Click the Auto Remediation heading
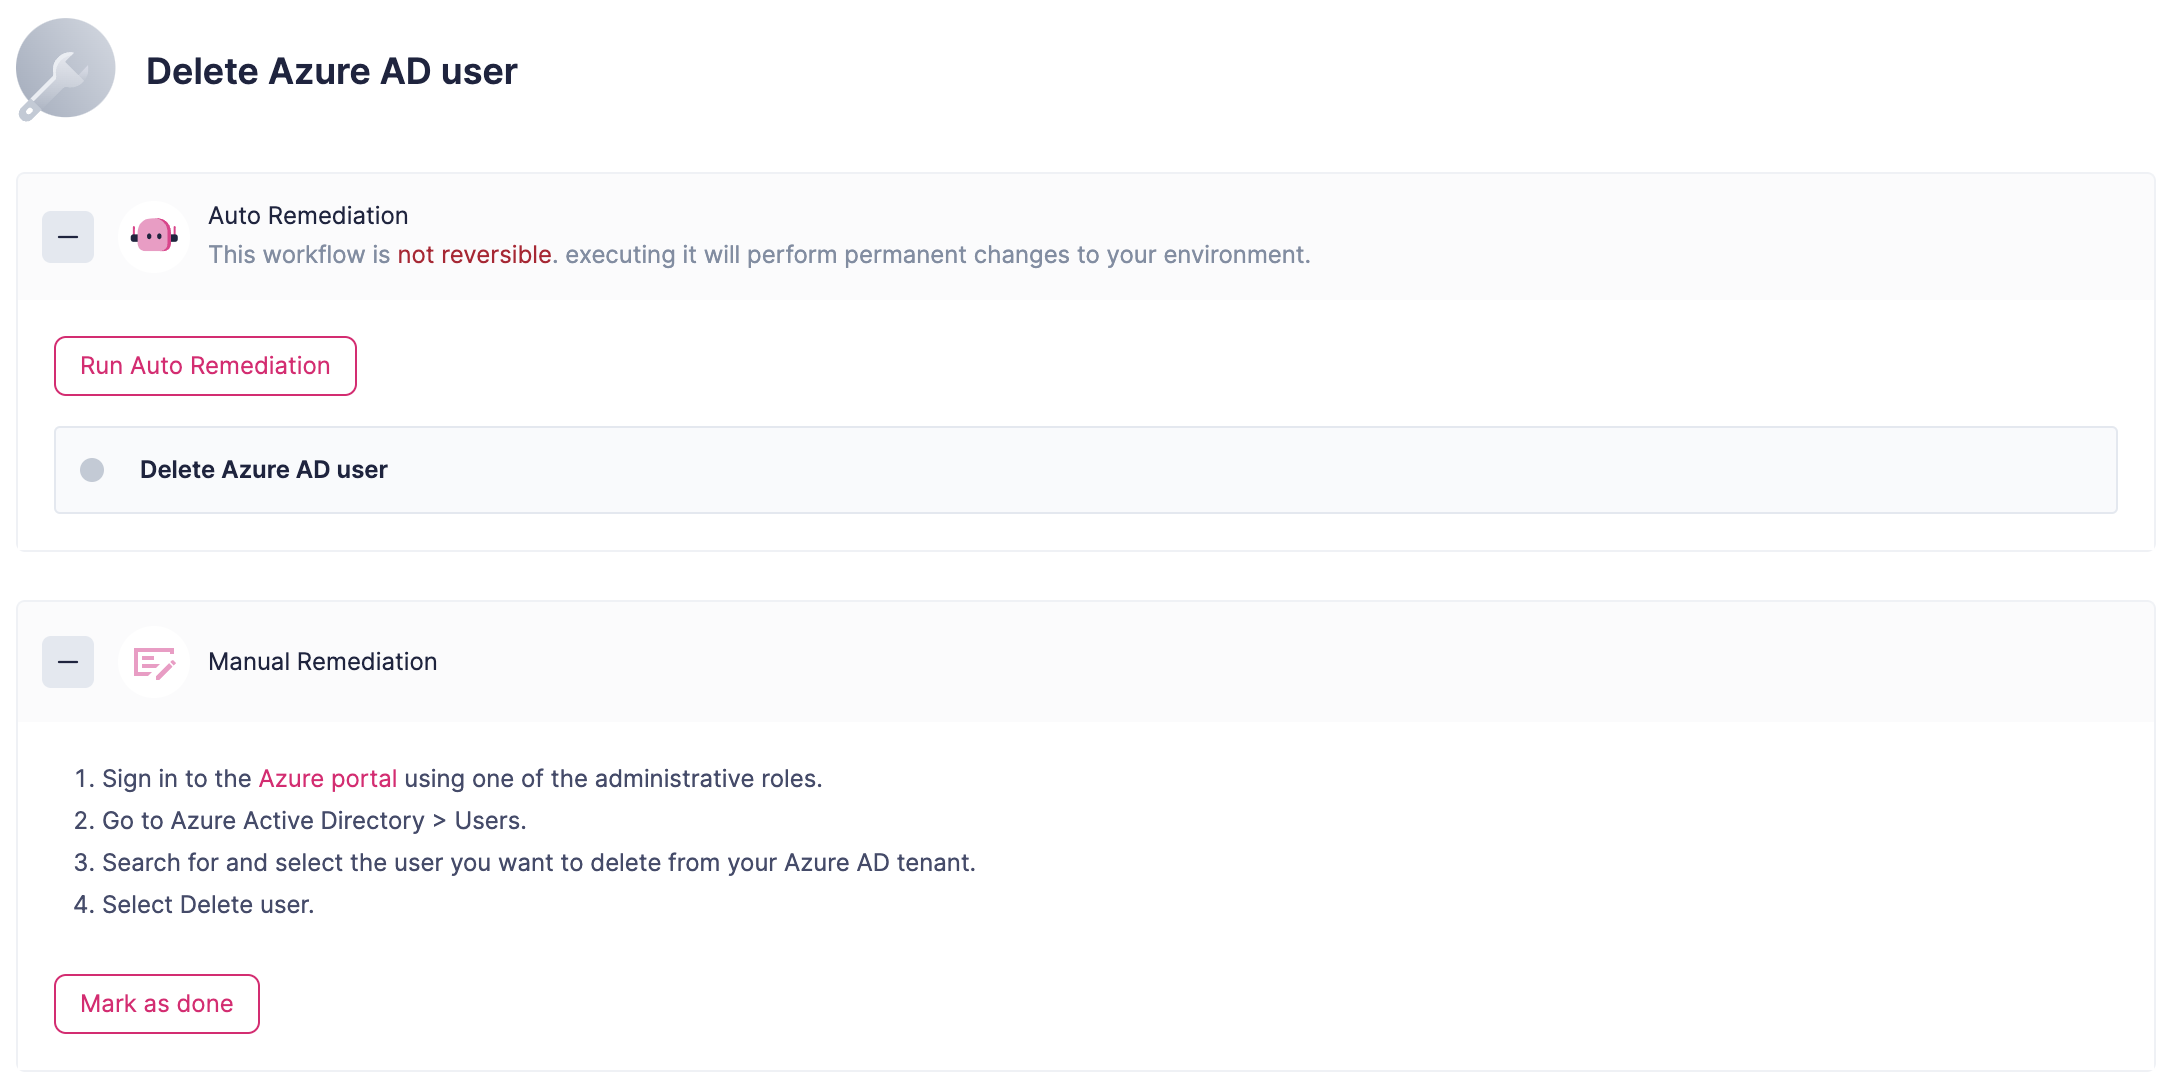The width and height of the screenshot is (2174, 1080). click(x=308, y=216)
